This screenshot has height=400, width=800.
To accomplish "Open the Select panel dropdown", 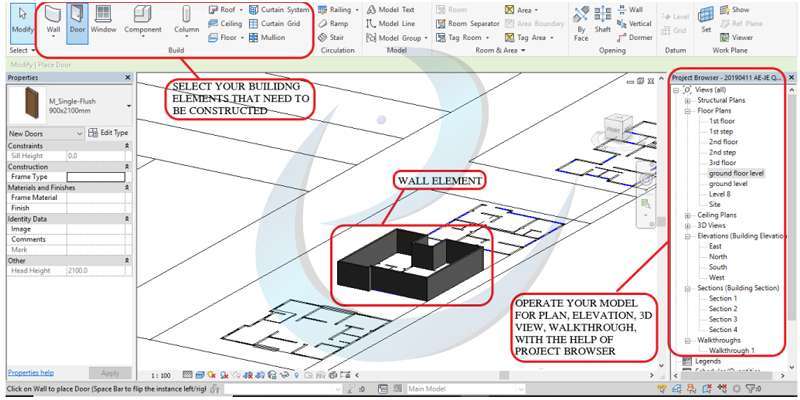I will 22,51.
